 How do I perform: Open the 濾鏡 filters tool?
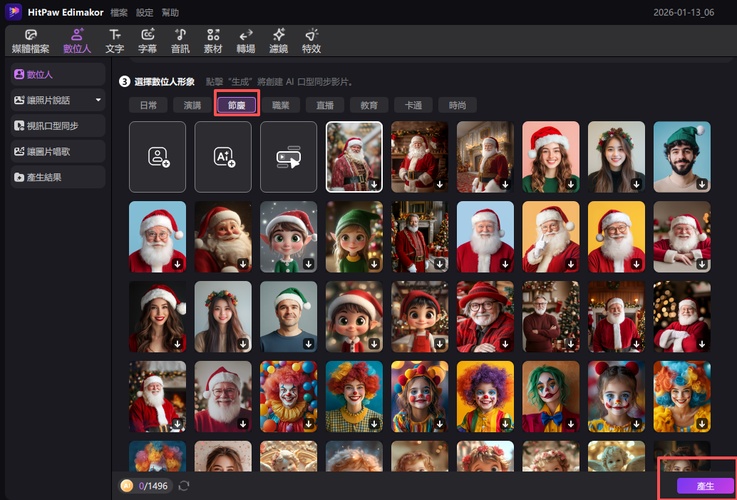278,41
